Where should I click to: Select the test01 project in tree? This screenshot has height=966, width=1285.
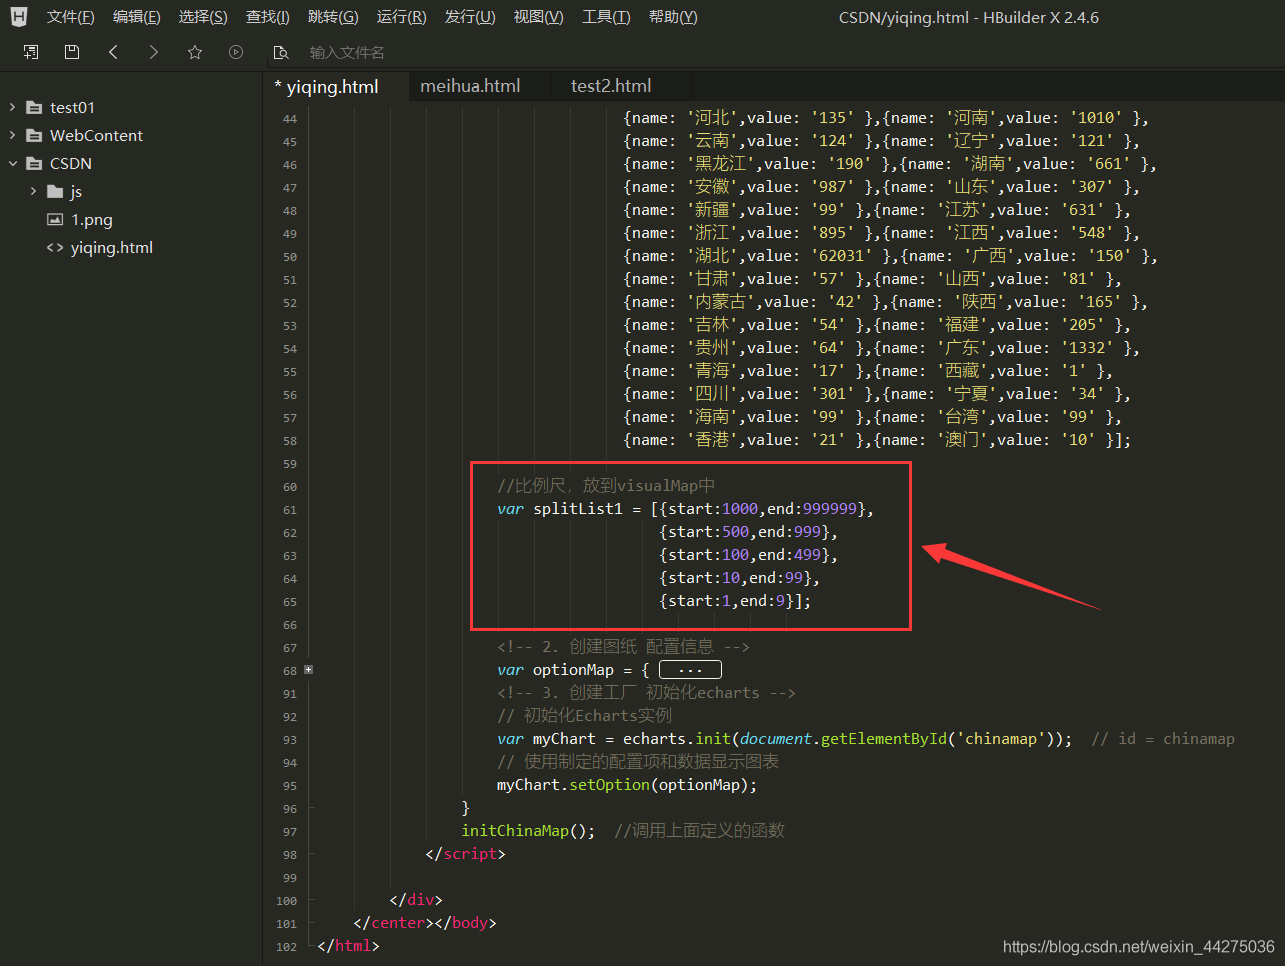pos(72,107)
